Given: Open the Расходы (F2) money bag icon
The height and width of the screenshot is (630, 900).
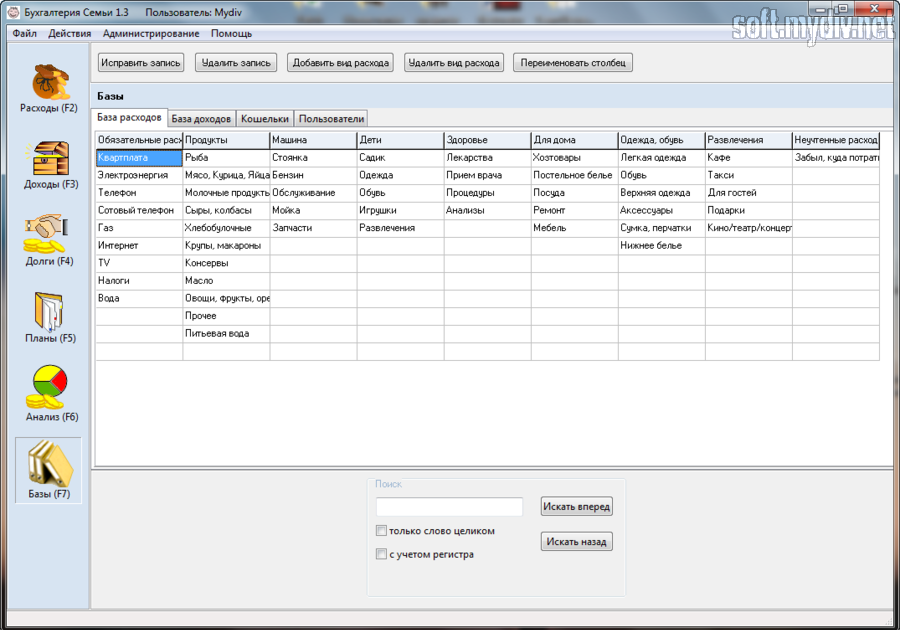Looking at the screenshot, I should [50, 82].
